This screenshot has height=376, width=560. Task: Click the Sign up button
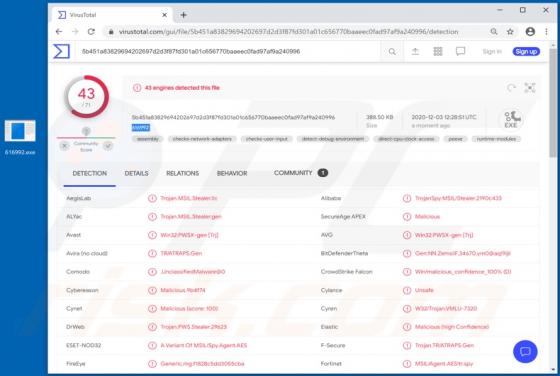pyautogui.click(x=526, y=51)
